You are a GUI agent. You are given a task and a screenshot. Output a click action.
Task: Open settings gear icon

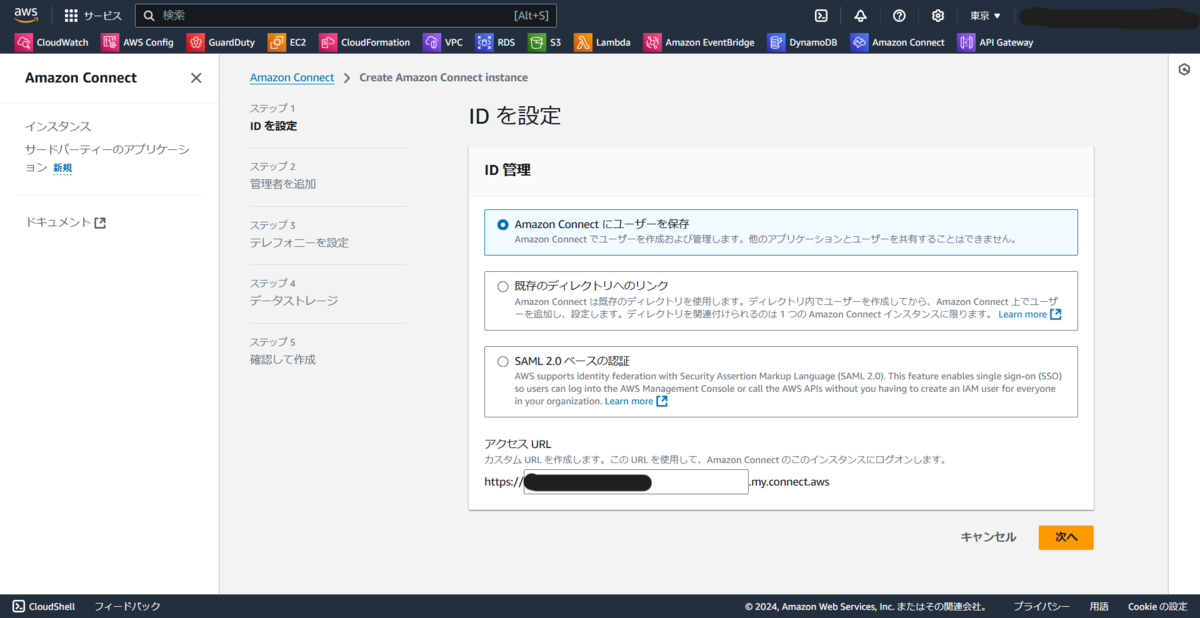coord(938,15)
